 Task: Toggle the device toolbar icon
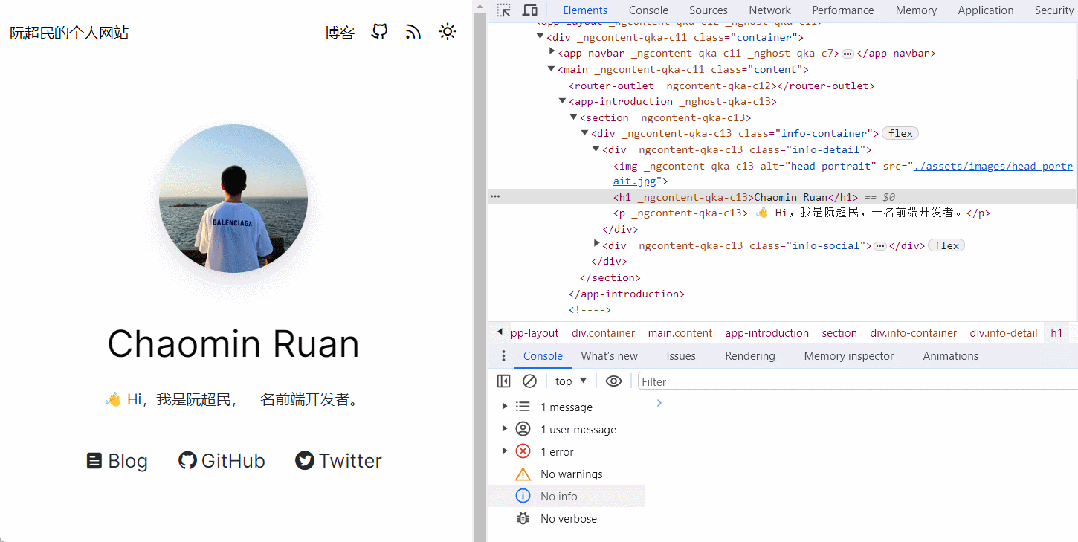pyautogui.click(x=530, y=10)
